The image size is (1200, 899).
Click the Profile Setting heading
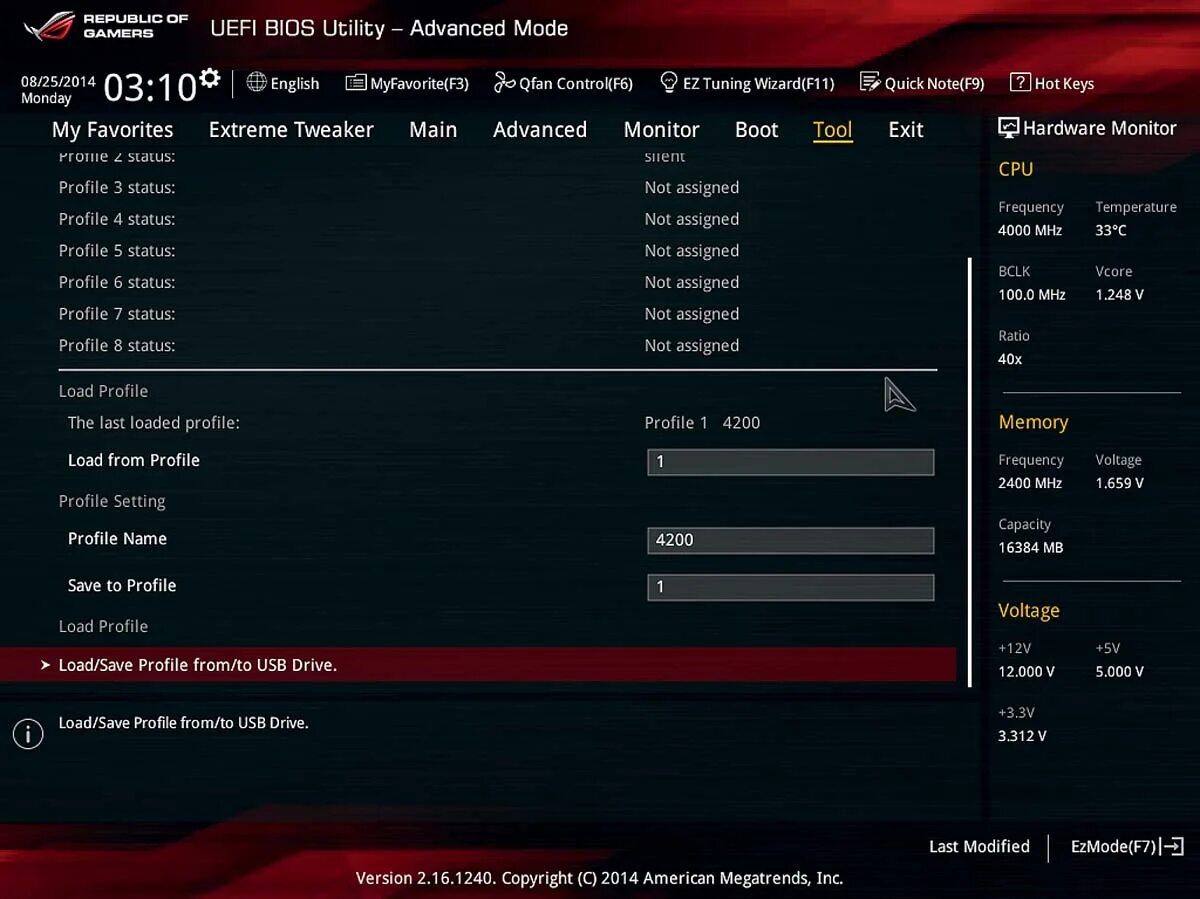112,501
